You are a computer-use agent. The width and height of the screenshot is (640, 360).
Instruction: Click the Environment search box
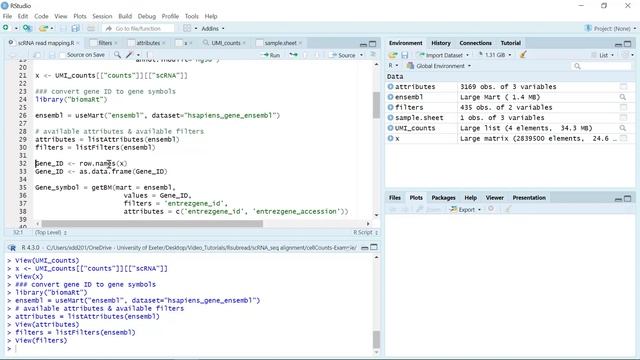(x=602, y=66)
